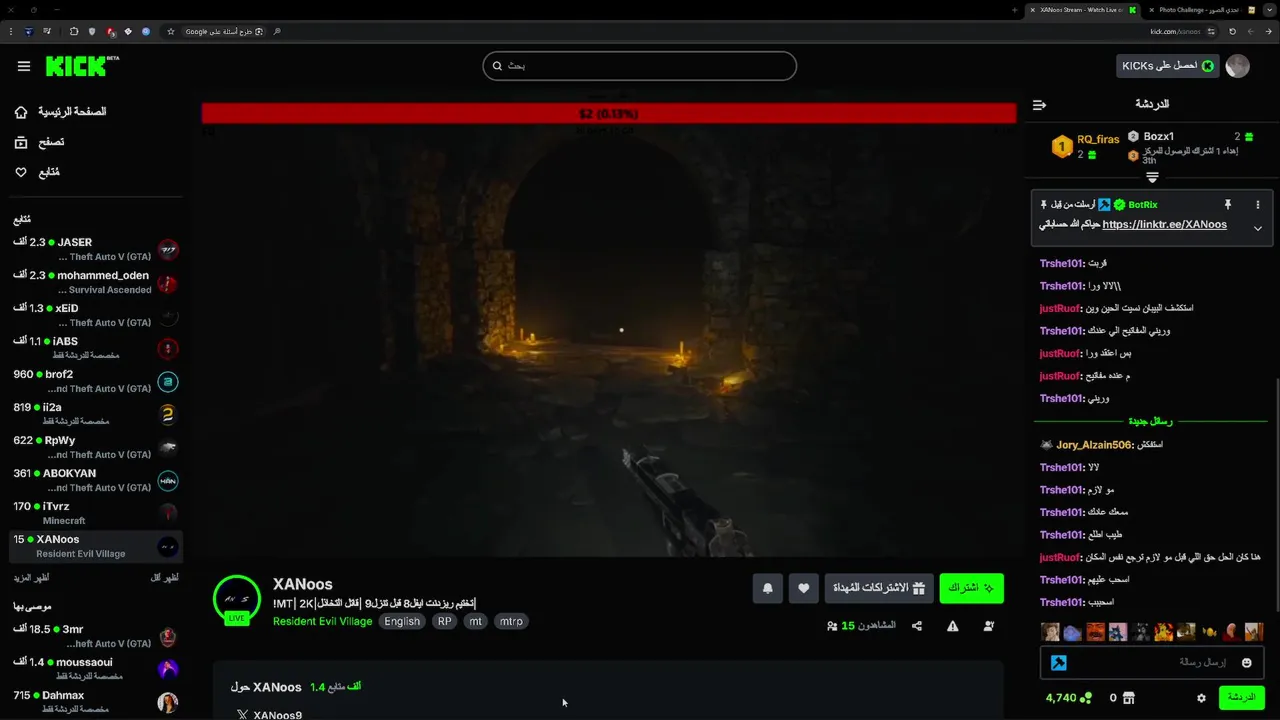The width and height of the screenshot is (1280, 720).
Task: Open chat settings with the gear icon
Action: [x=1201, y=698]
